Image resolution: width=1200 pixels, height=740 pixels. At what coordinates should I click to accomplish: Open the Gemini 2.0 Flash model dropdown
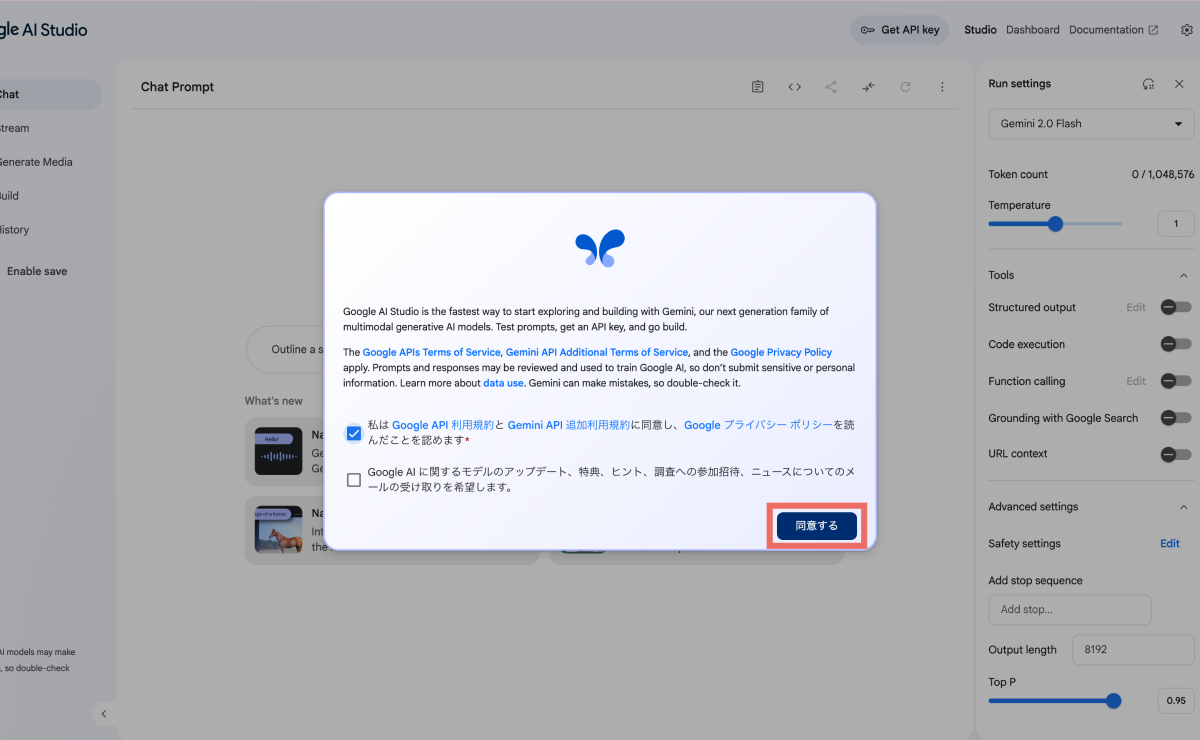(1091, 124)
